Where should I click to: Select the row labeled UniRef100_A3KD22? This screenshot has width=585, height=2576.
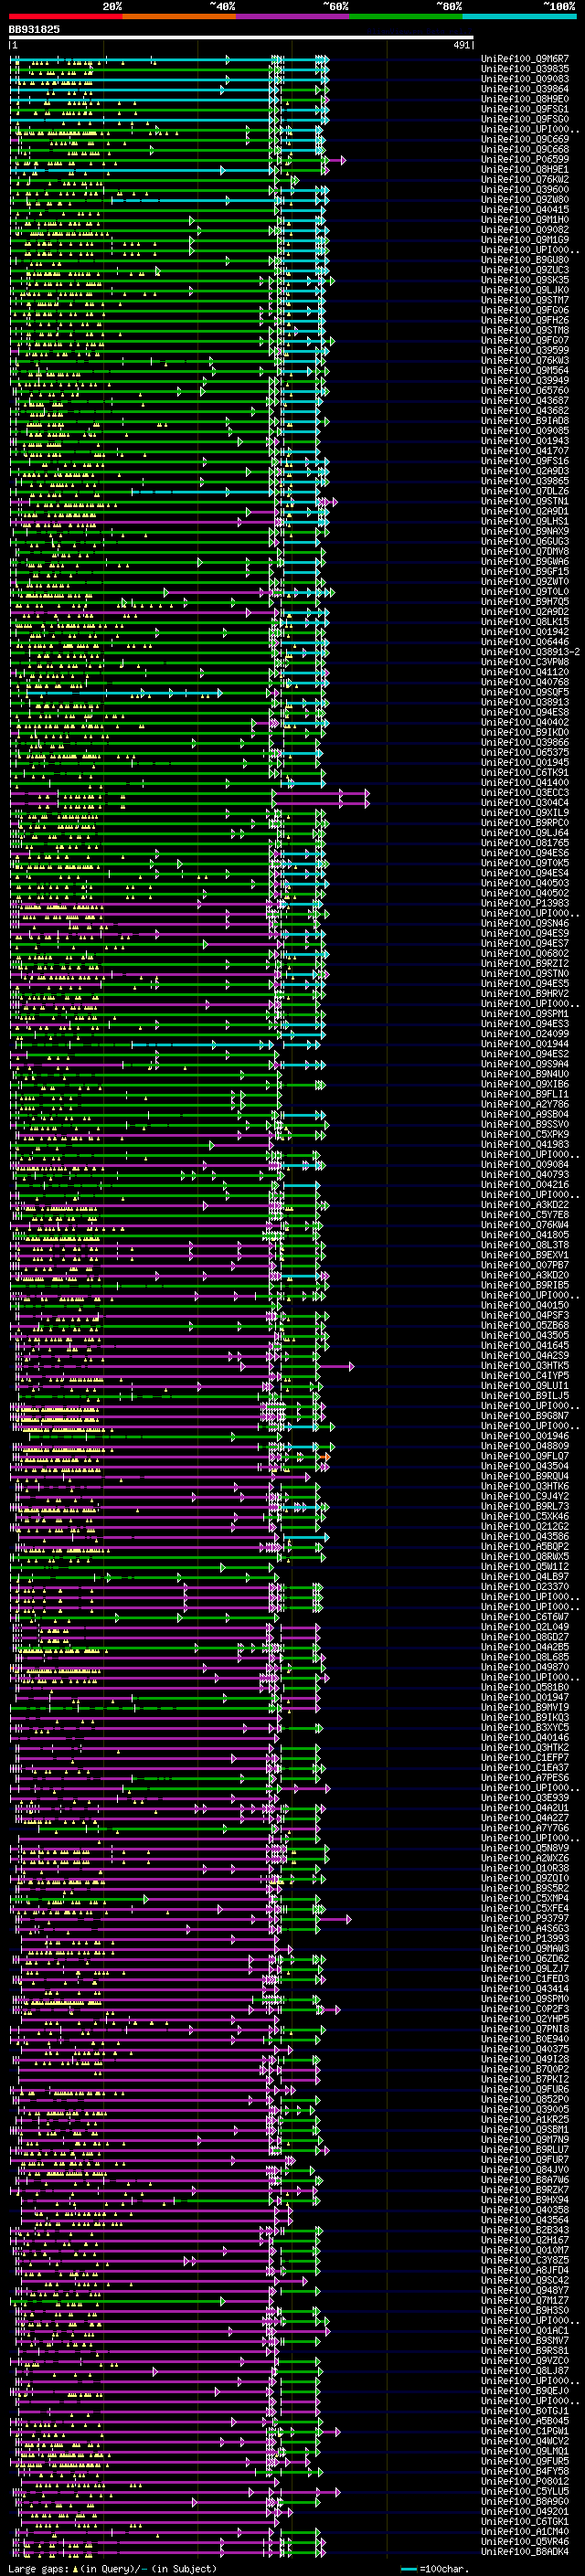(525, 1205)
